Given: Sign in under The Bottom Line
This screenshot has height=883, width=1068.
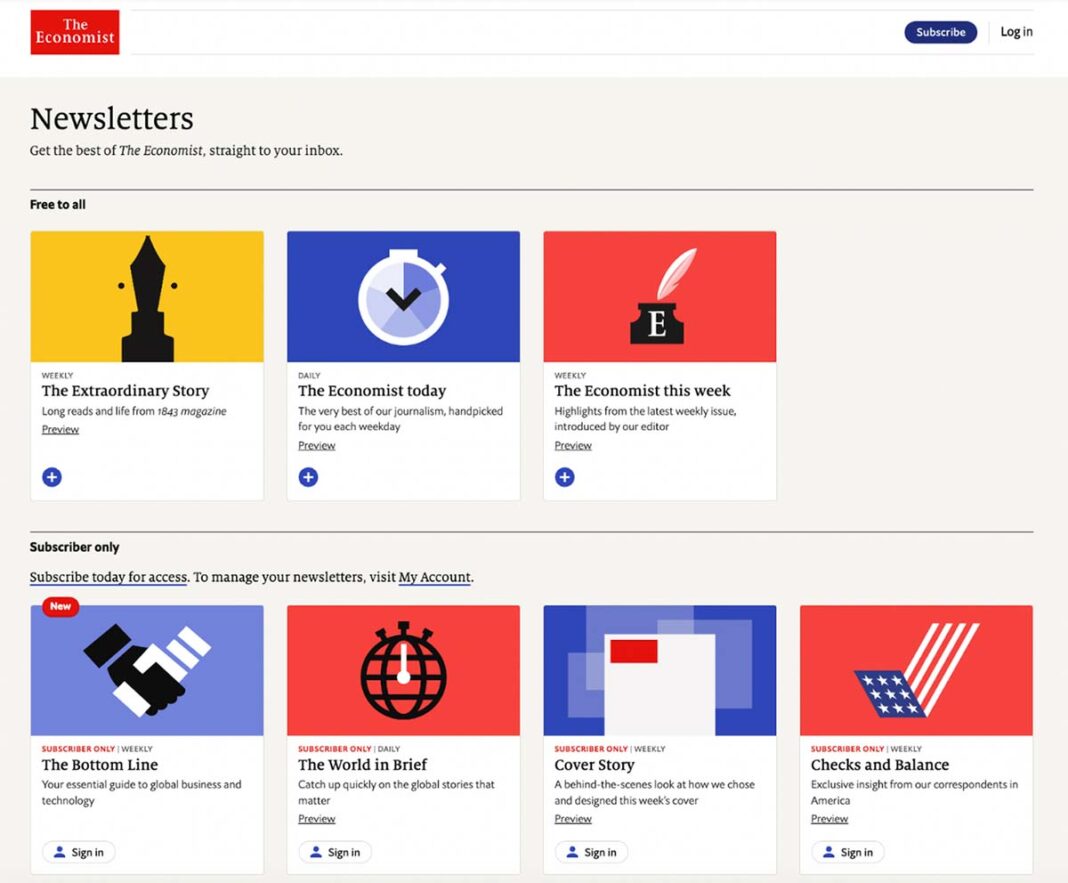Looking at the screenshot, I should (78, 852).
